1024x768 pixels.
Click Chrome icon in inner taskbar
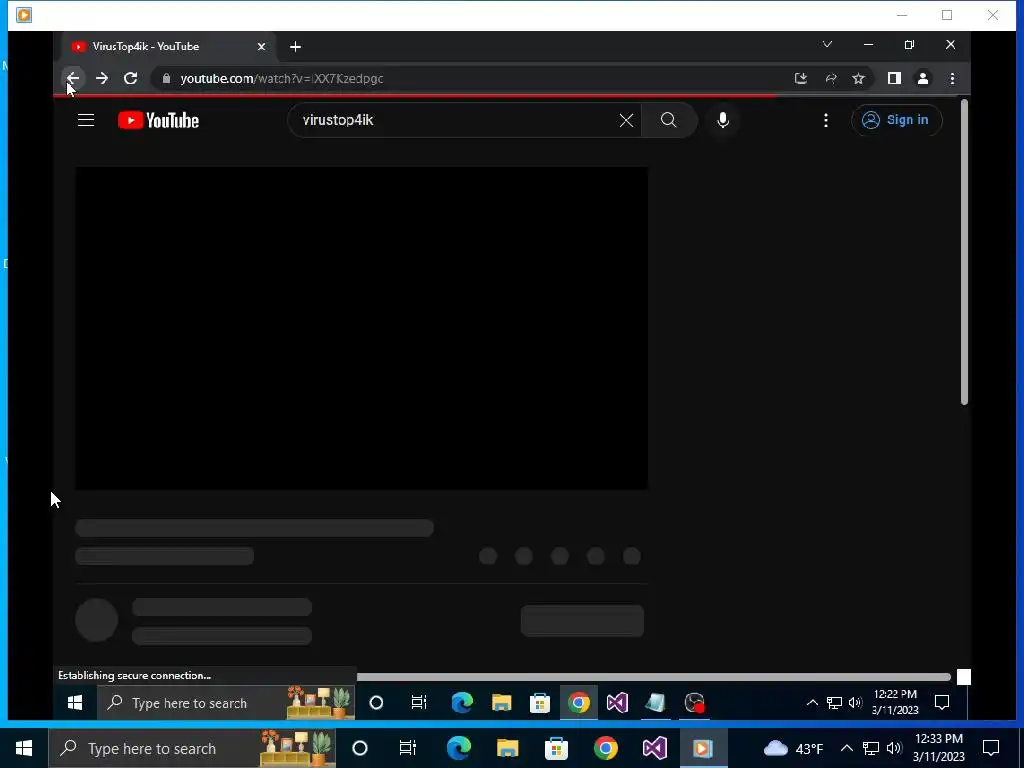579,703
